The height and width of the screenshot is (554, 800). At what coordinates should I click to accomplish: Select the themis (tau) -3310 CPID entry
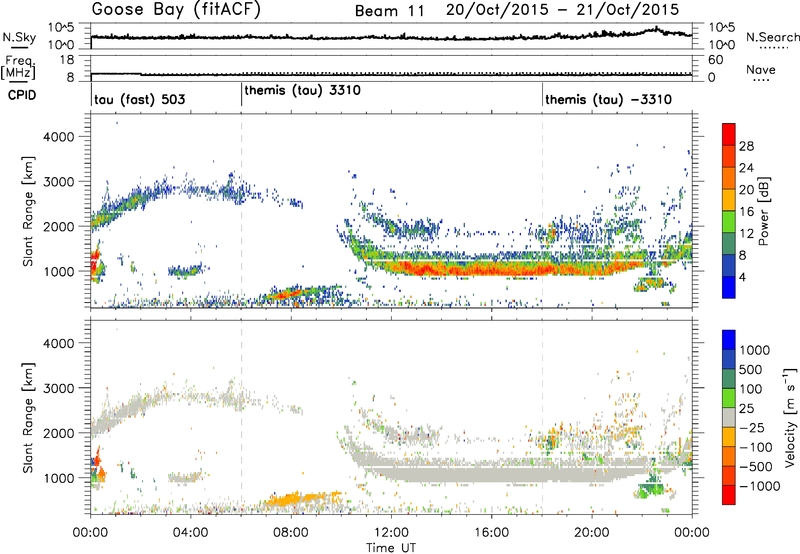coord(608,99)
